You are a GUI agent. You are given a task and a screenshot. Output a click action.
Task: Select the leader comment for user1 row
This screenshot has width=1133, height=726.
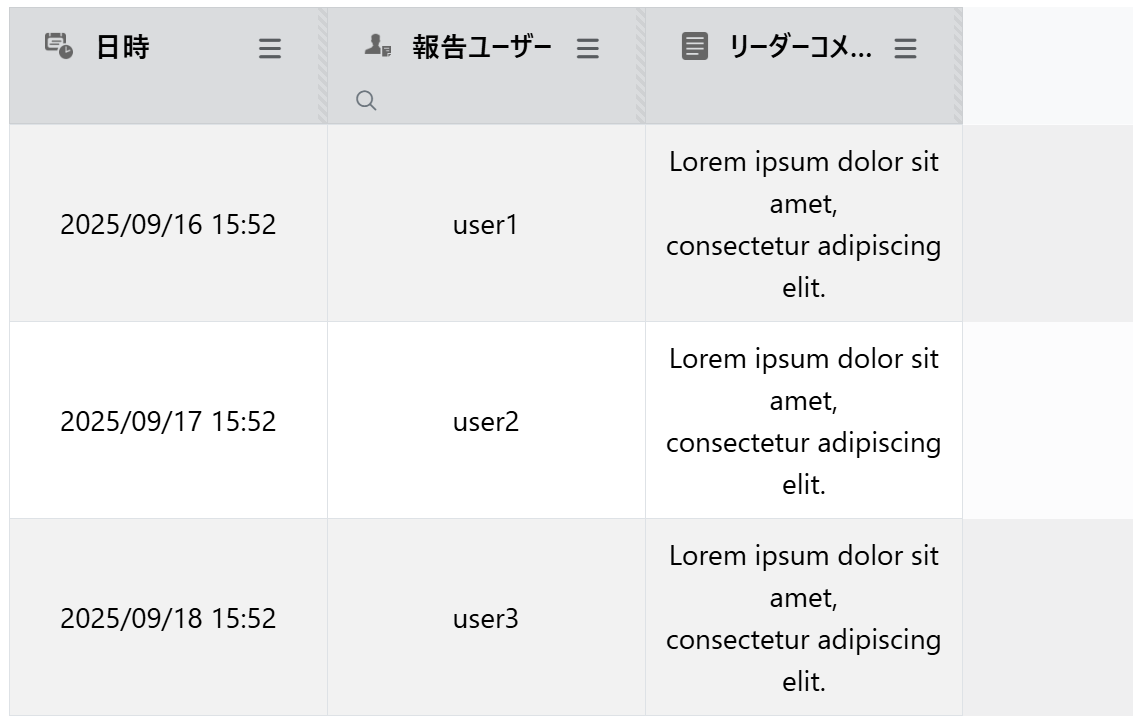pos(804,224)
